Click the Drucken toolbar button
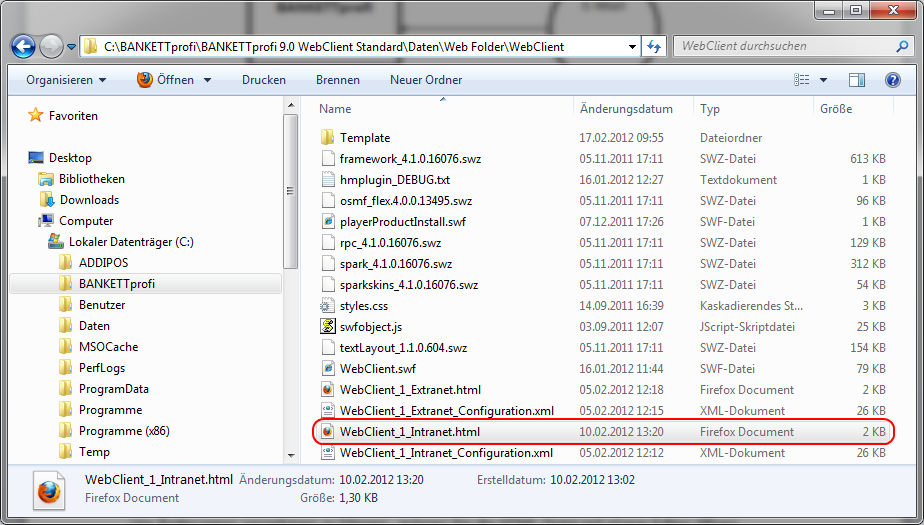This screenshot has width=924, height=525. point(263,80)
